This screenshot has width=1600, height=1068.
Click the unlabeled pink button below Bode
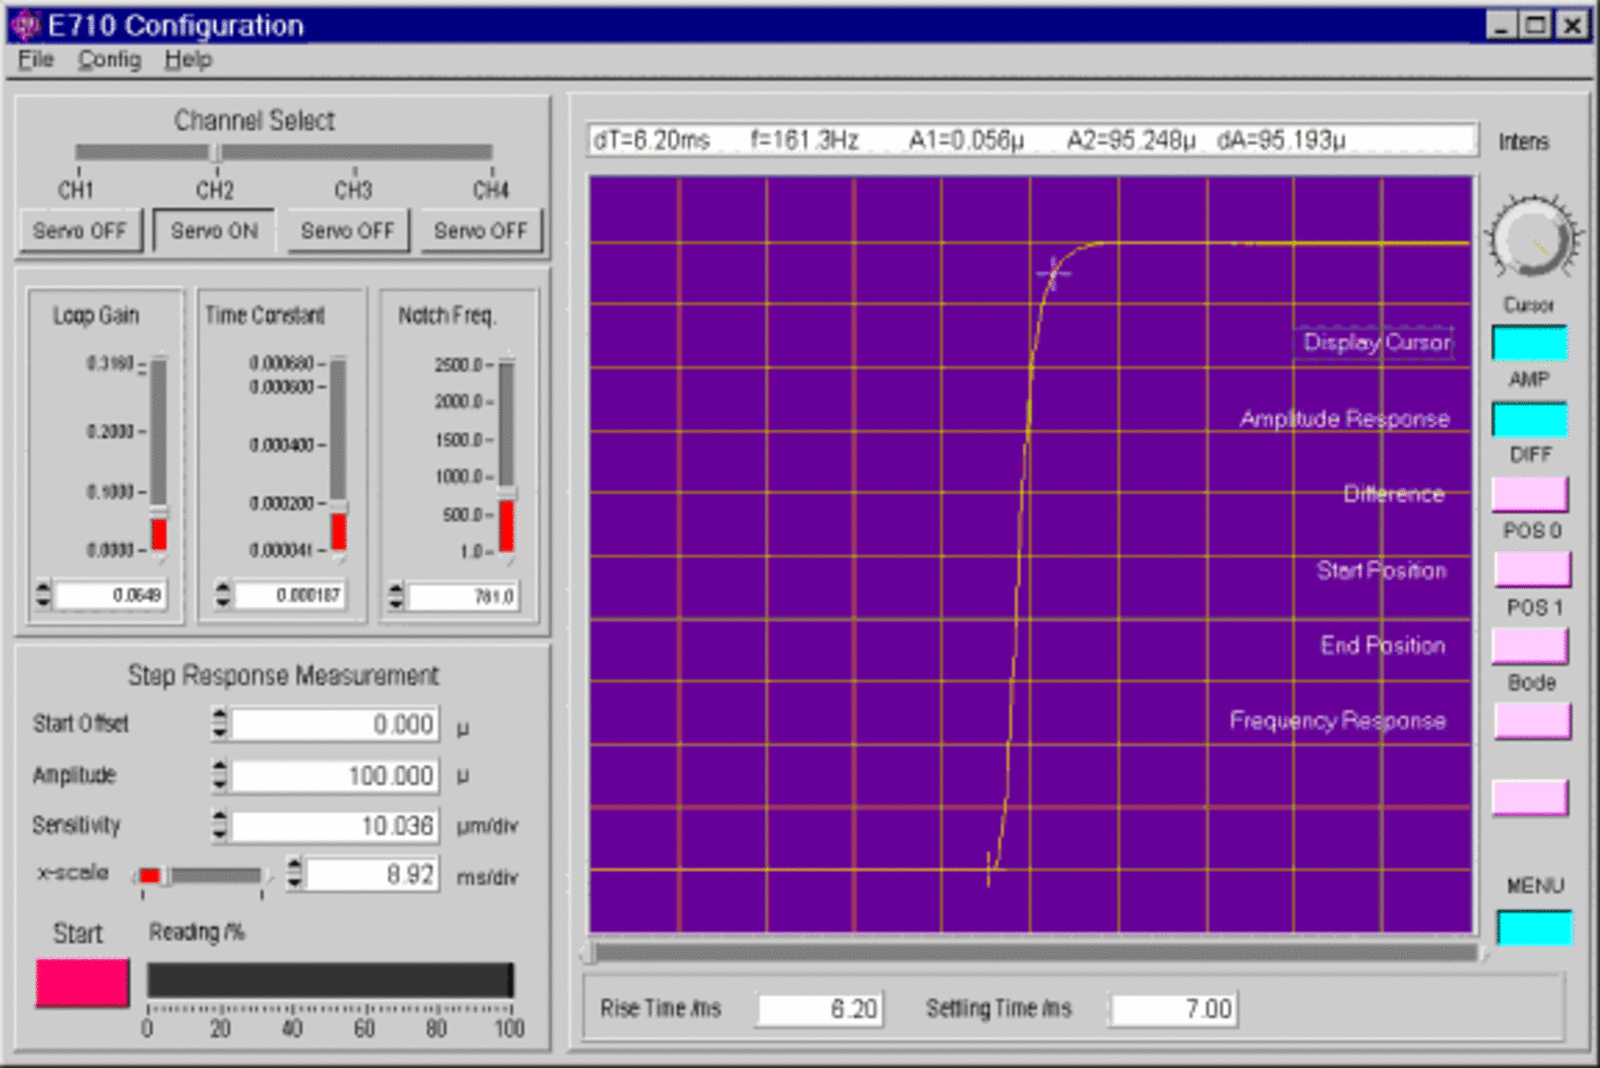click(1530, 797)
